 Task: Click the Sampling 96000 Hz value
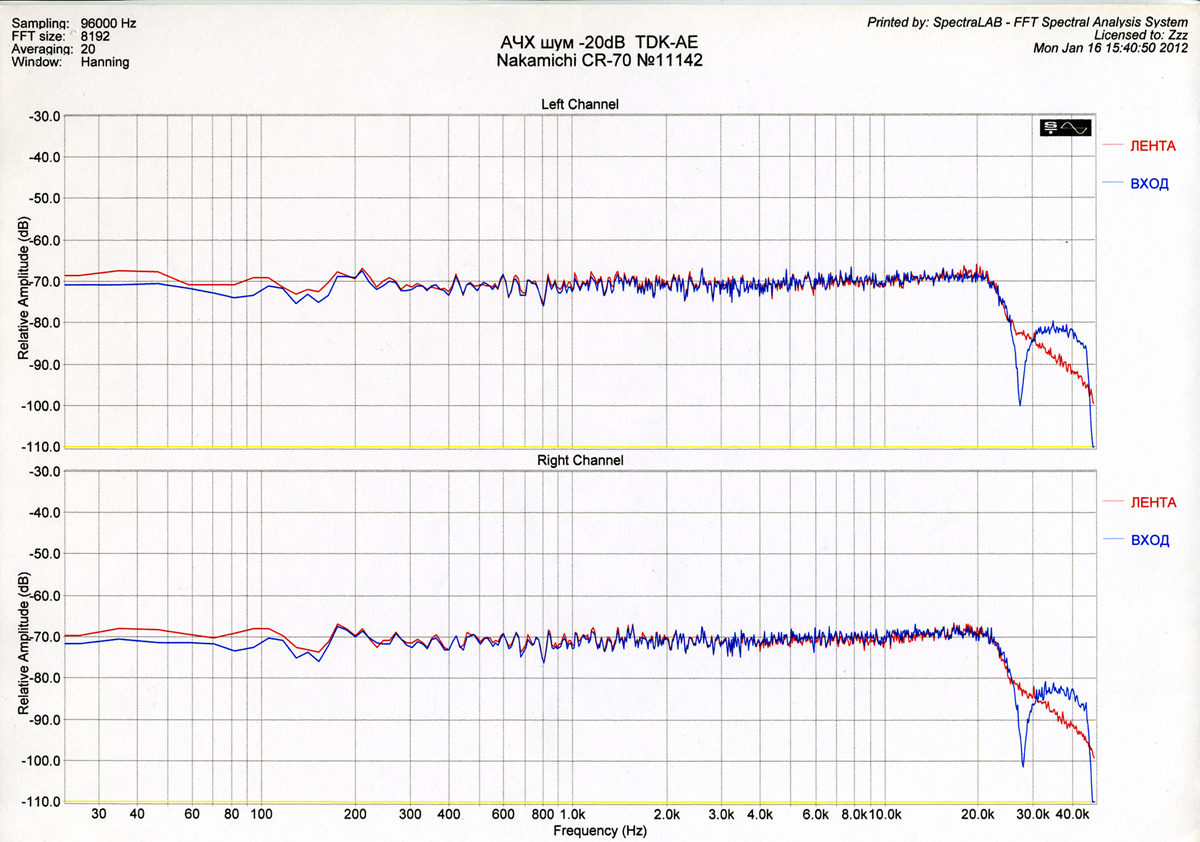[103, 22]
